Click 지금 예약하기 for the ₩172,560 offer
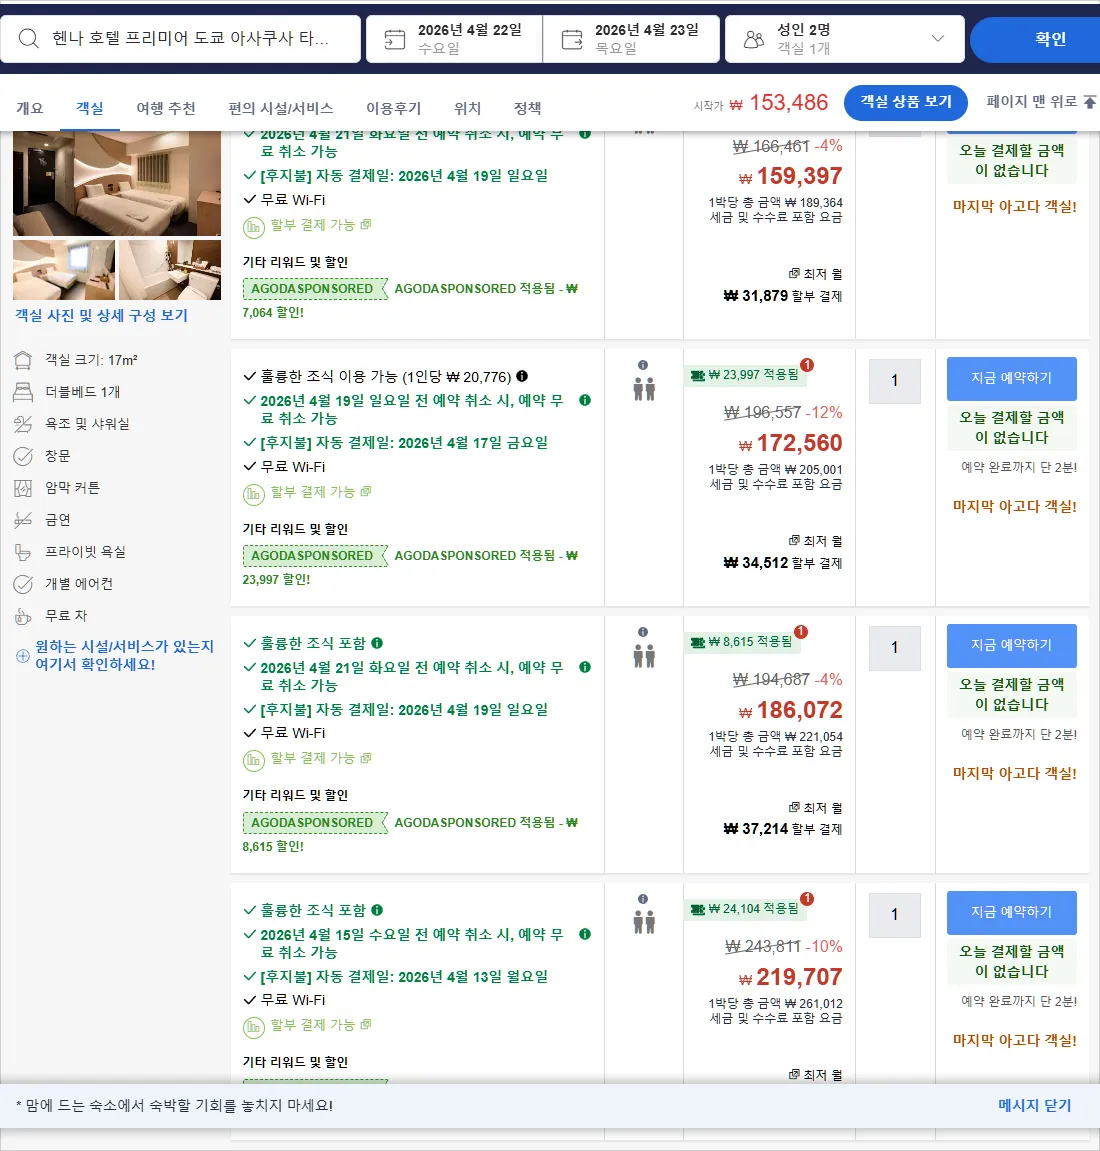The height and width of the screenshot is (1151, 1100). (x=1011, y=379)
